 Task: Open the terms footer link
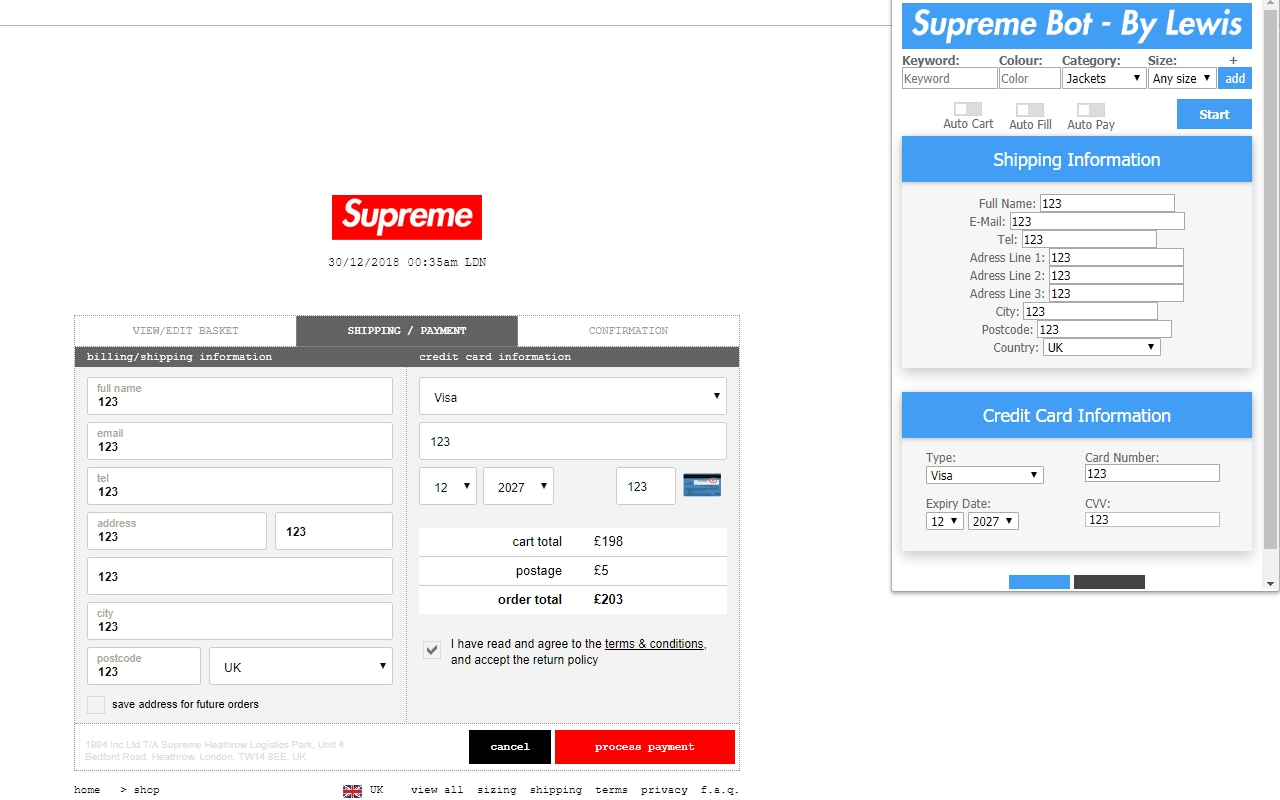pyautogui.click(x=611, y=790)
